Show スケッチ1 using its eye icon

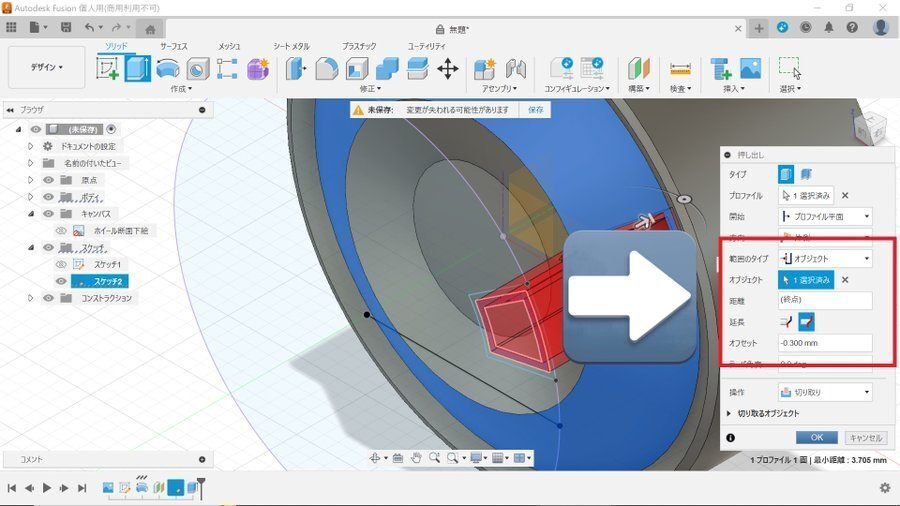(61, 264)
